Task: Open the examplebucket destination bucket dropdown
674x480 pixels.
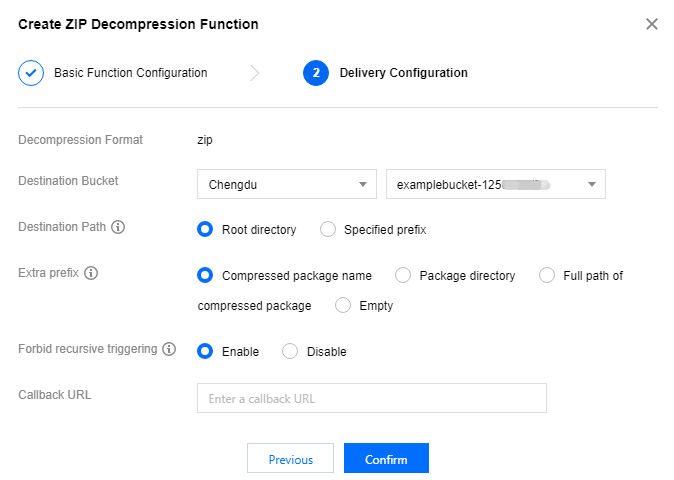Action: point(495,184)
